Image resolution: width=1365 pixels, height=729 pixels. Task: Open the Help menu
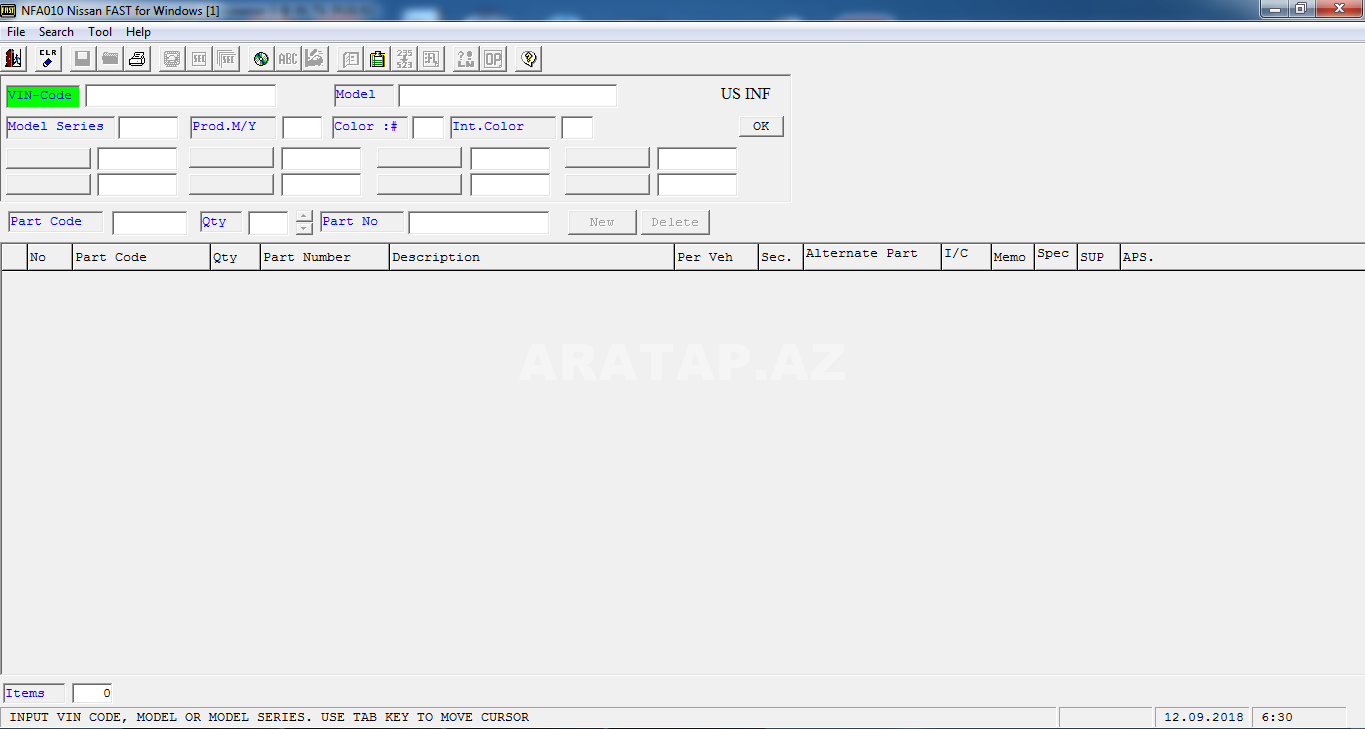tap(138, 32)
